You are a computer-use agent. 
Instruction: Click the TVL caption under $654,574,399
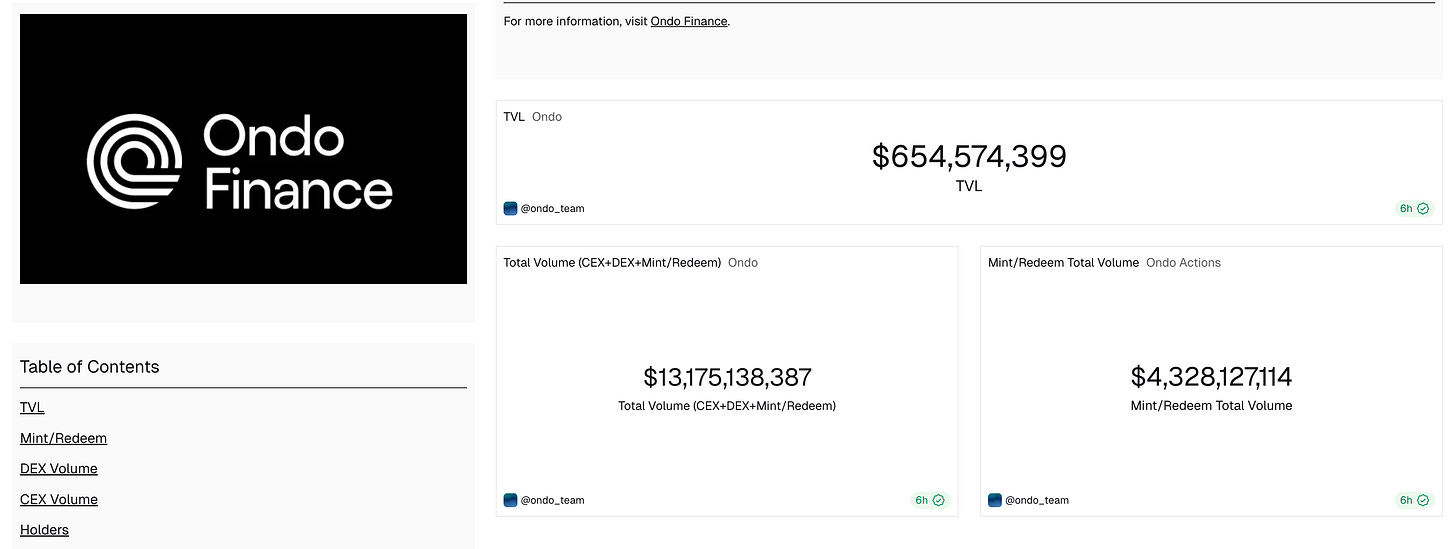pos(969,186)
